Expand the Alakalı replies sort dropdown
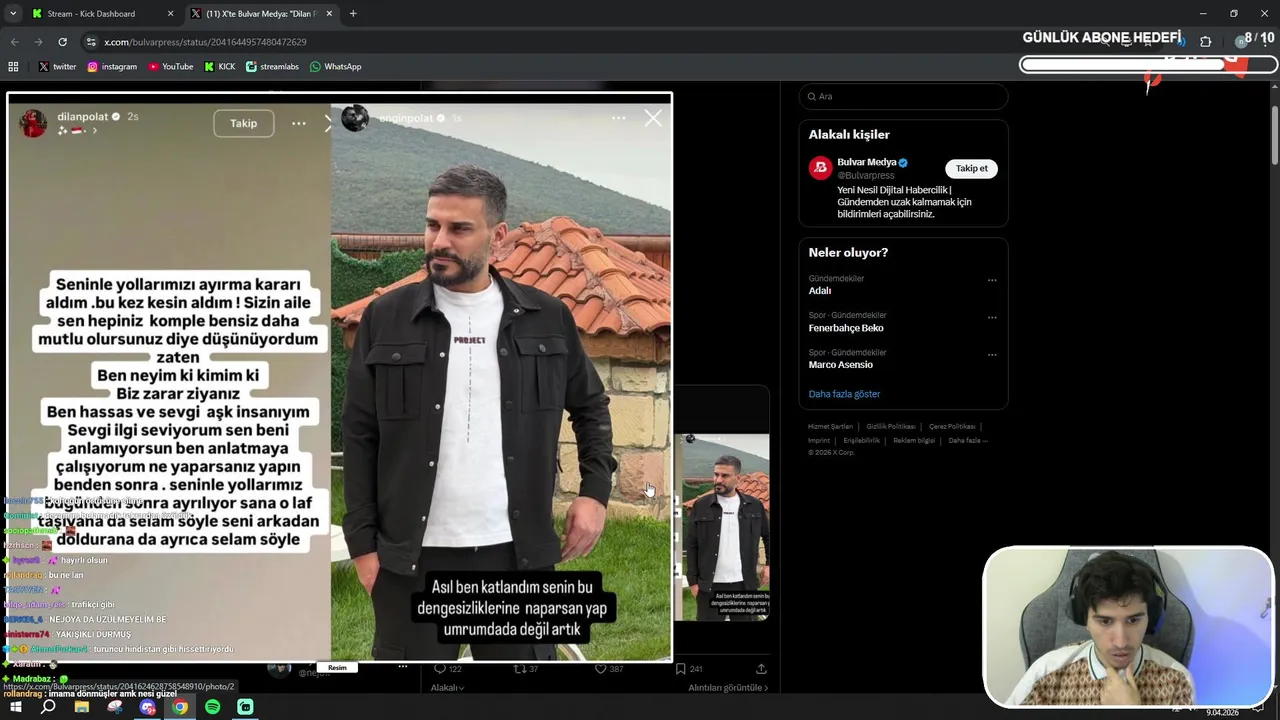Image resolution: width=1280 pixels, height=720 pixels. [x=447, y=688]
